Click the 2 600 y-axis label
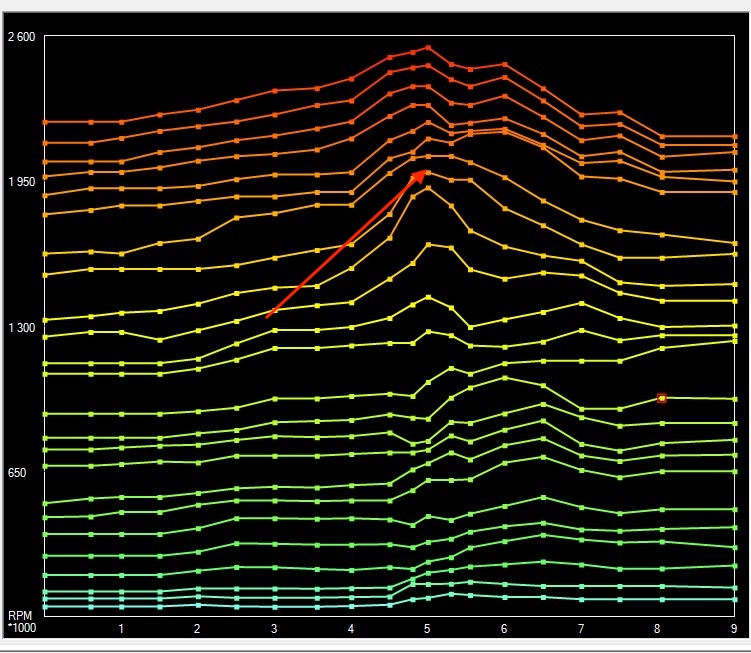The height and width of the screenshot is (653, 751). tap(22, 38)
